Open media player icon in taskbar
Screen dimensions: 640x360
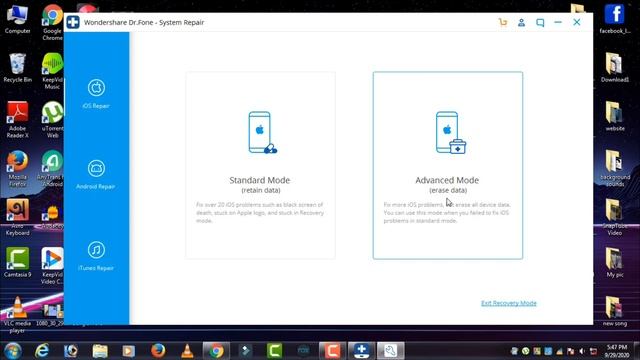click(x=129, y=351)
